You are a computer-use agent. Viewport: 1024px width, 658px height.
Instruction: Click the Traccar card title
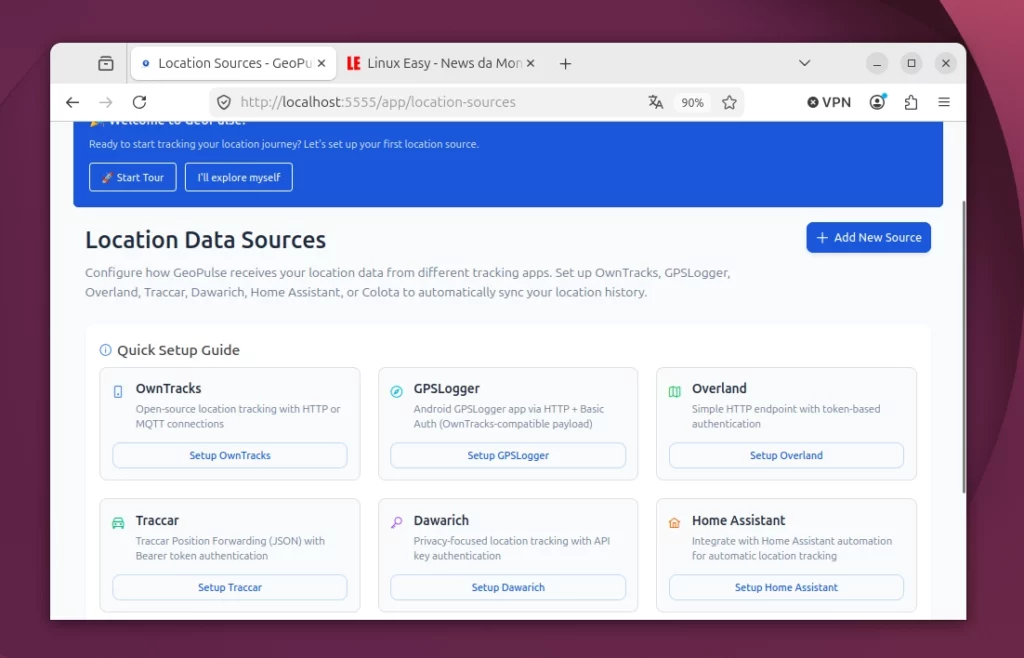[157, 520]
